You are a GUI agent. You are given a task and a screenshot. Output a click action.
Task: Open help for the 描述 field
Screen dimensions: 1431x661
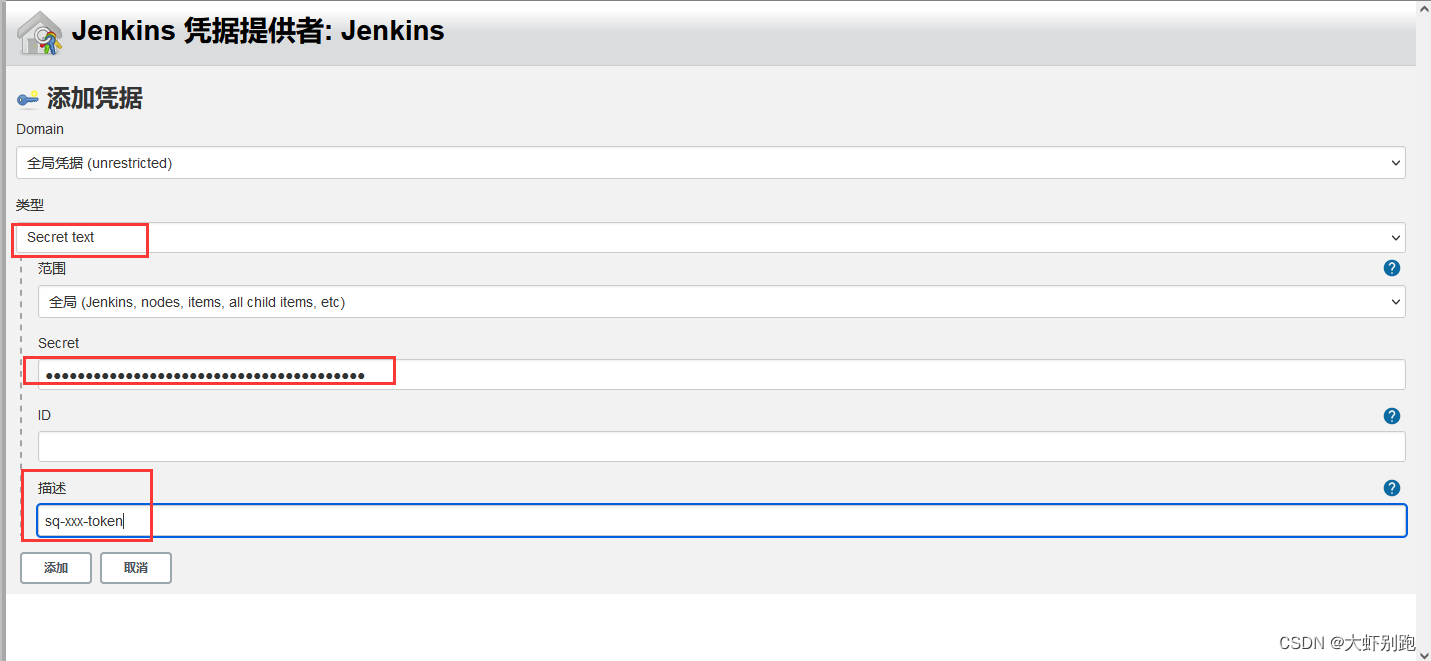[1391, 488]
